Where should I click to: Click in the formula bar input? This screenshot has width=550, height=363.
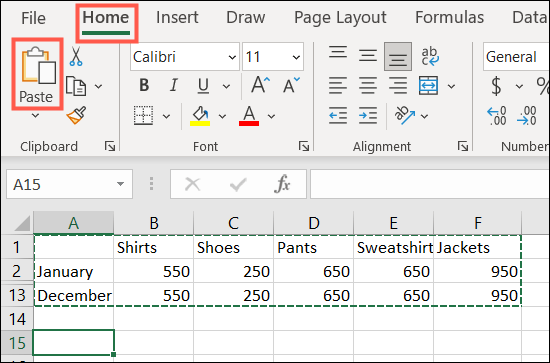430,184
